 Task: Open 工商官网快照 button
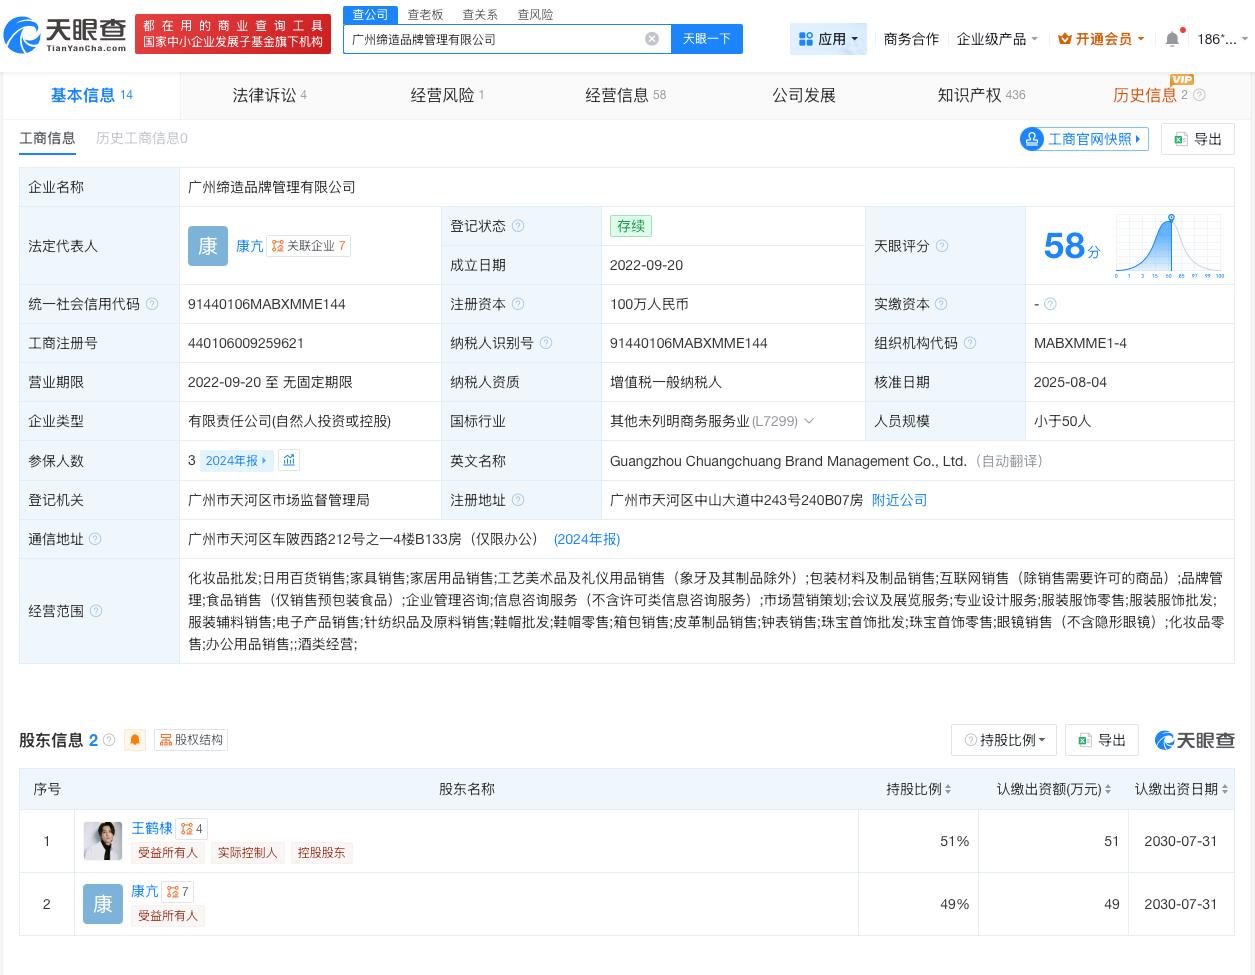1084,139
